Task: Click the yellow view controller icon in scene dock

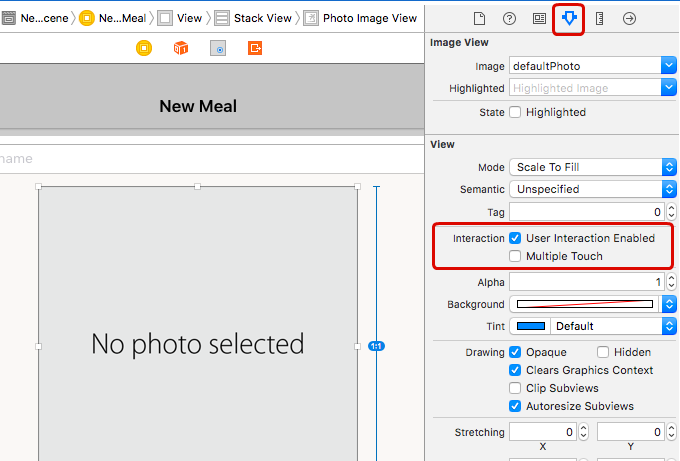Action: [144, 48]
